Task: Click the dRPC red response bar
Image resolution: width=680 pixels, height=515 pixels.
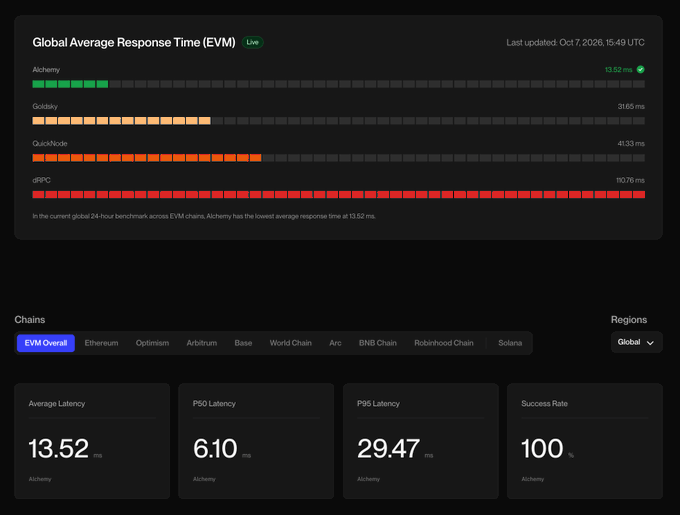Action: pyautogui.click(x=338, y=195)
